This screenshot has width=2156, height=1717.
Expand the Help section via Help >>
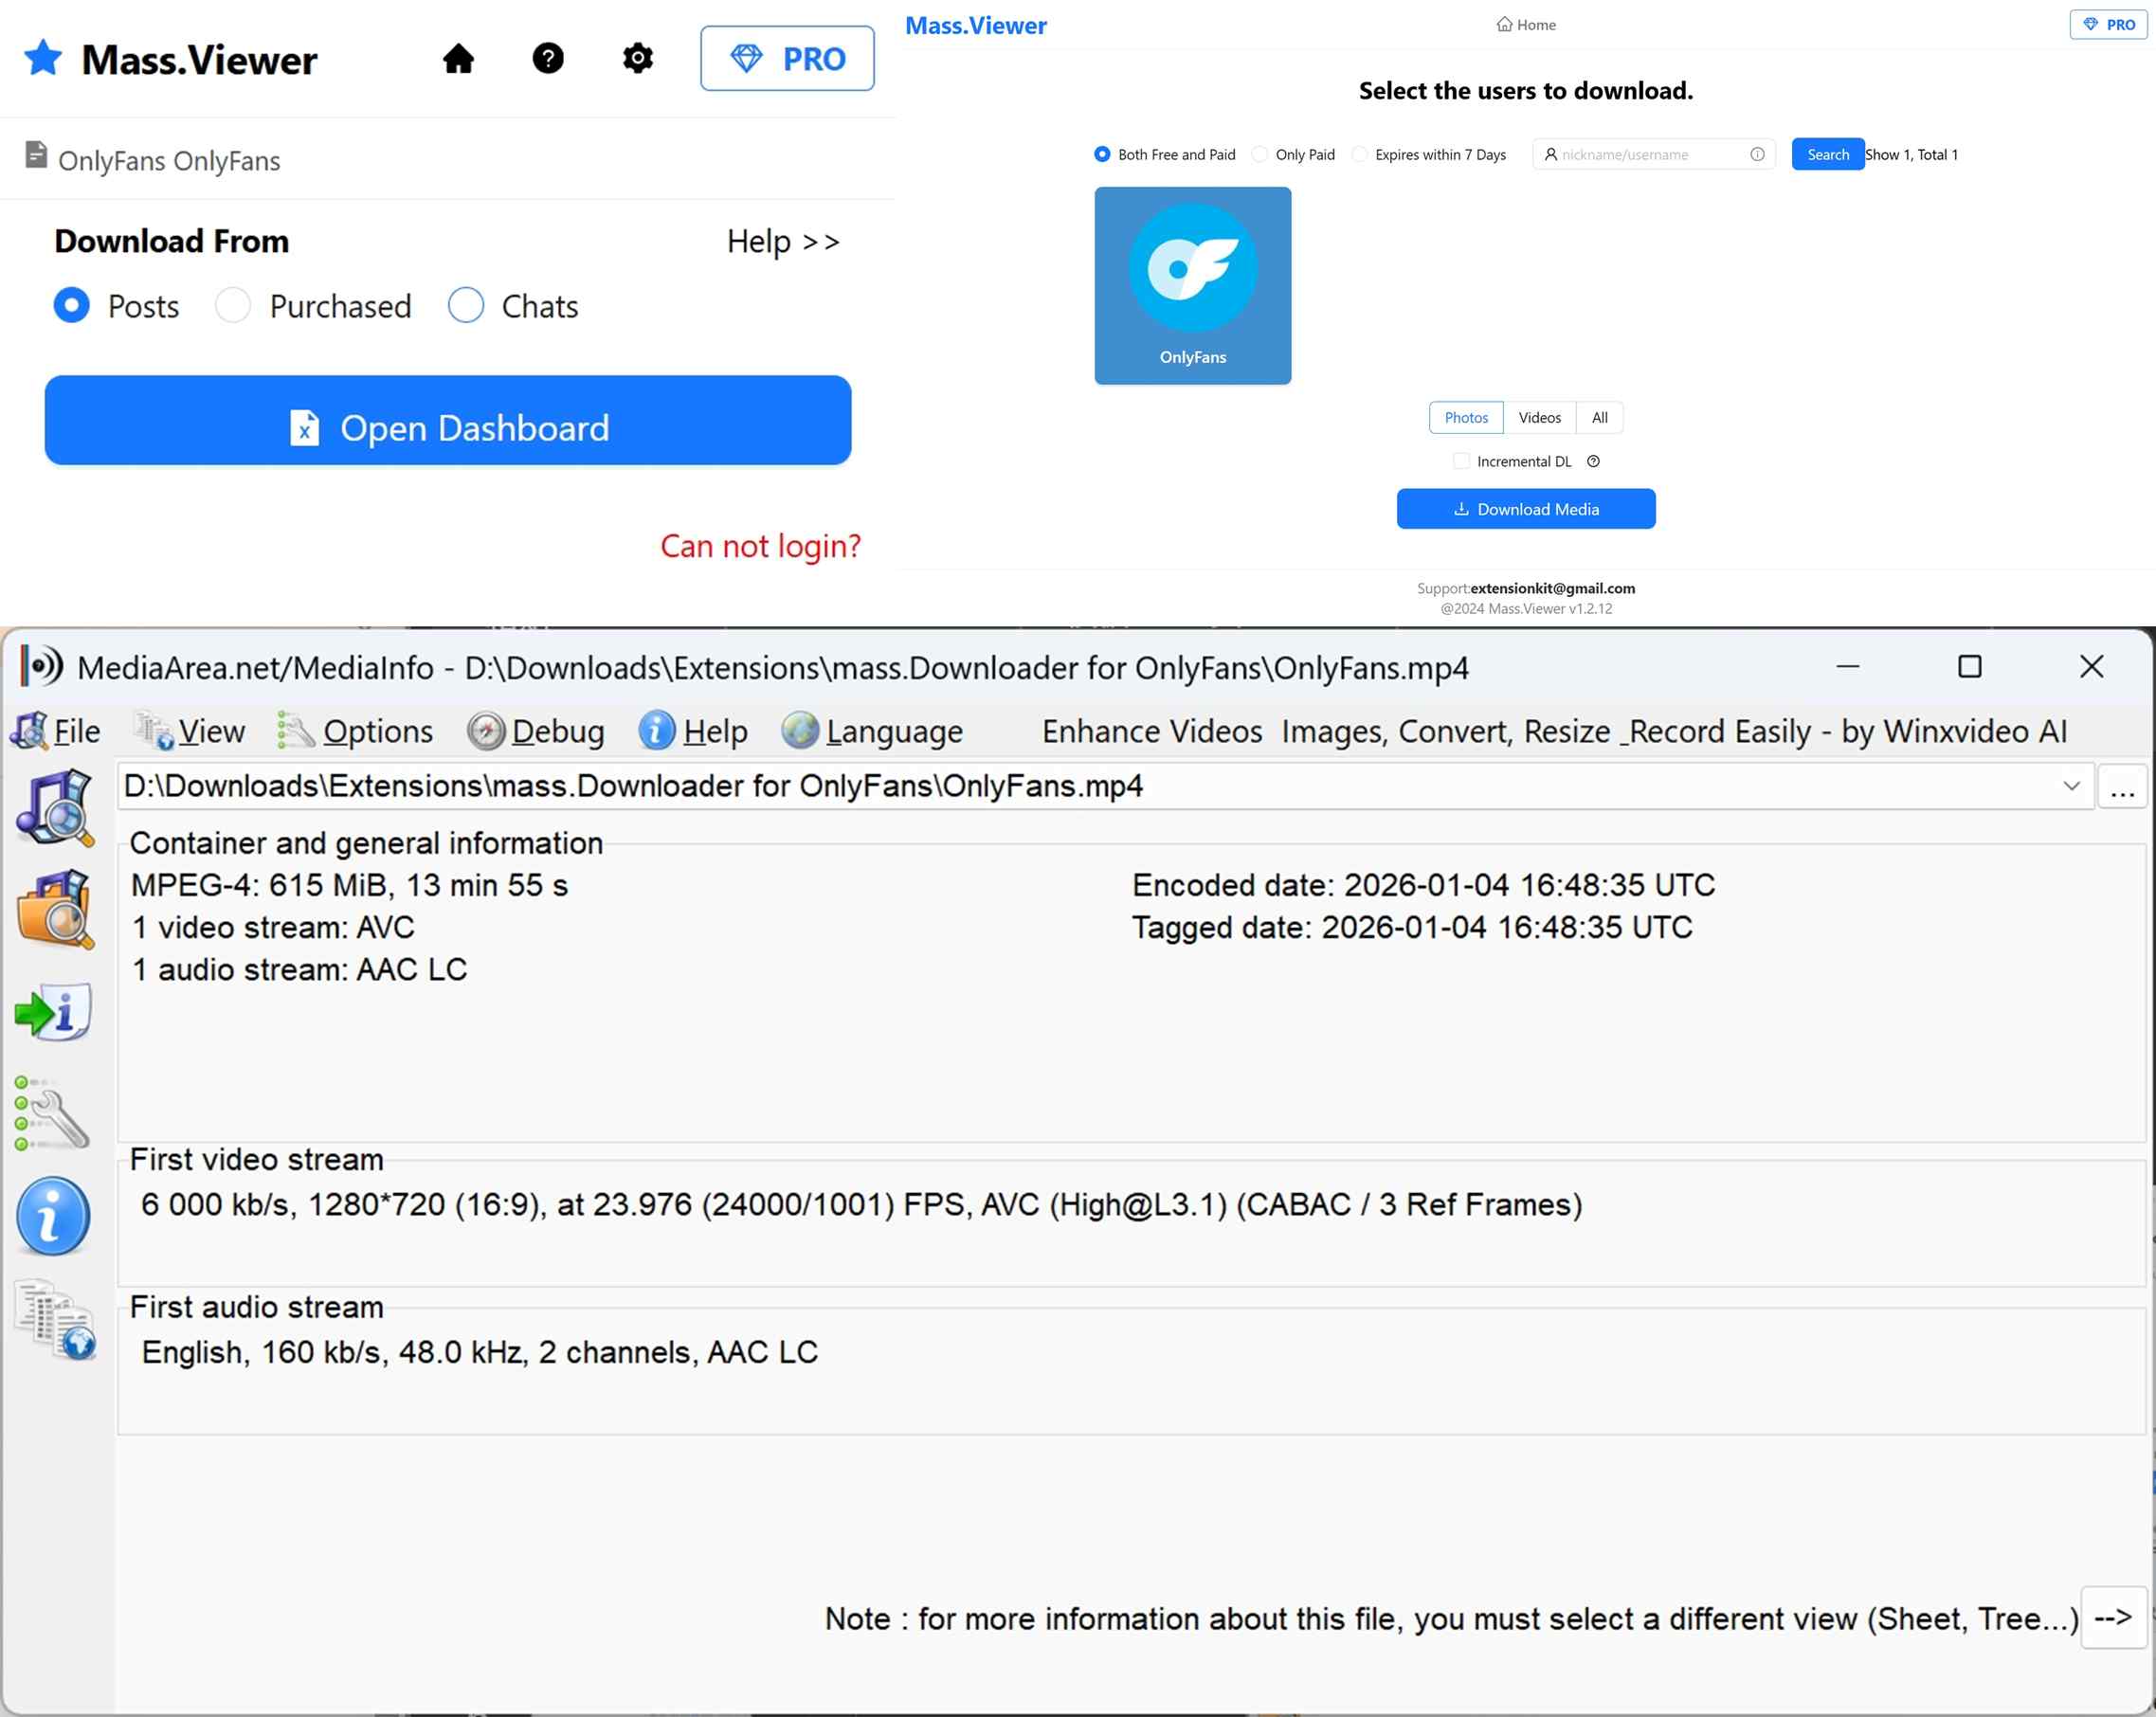(783, 241)
